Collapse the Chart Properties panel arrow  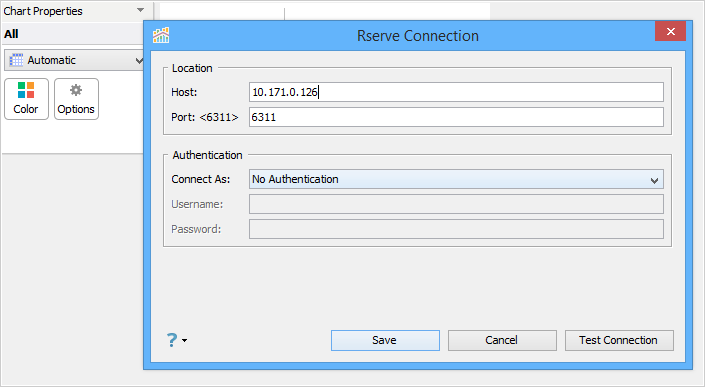[140, 10]
